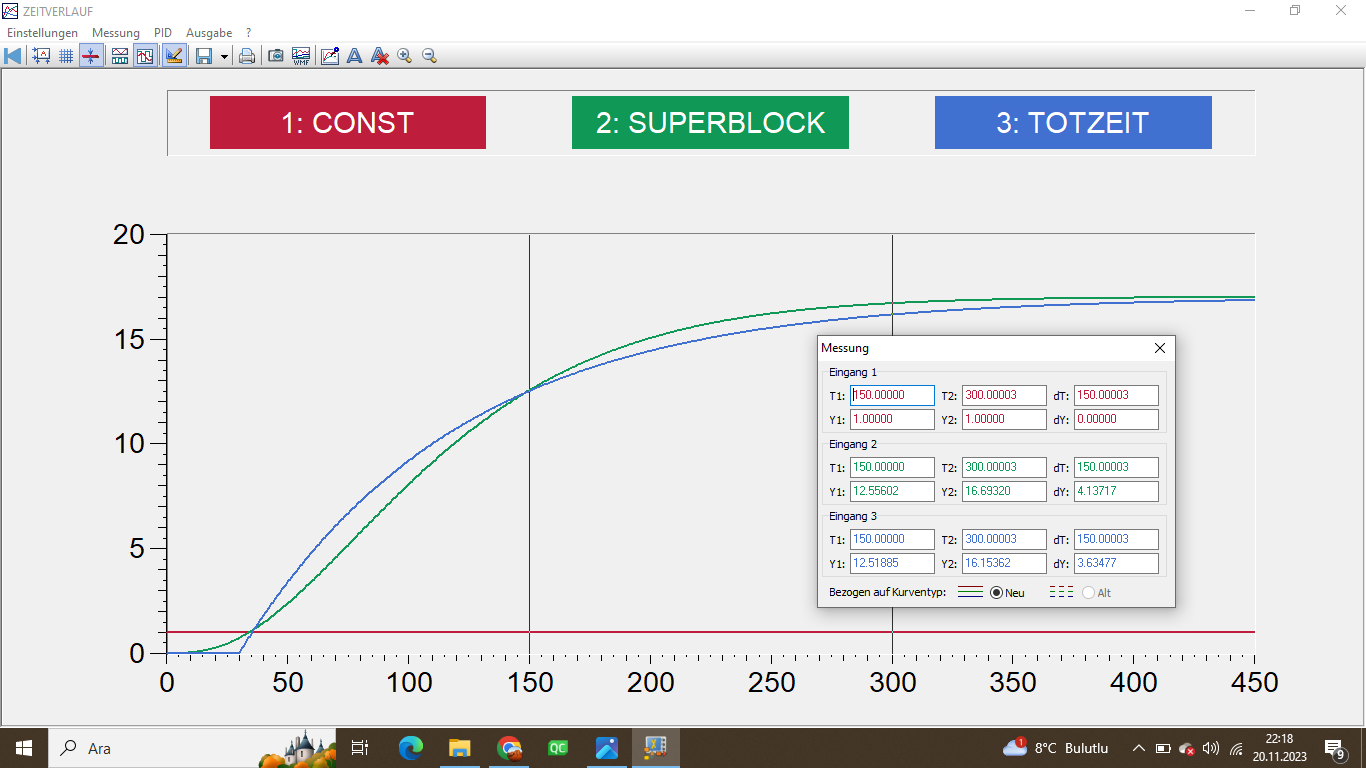Open the Einstellungen menu
1366x768 pixels.
coord(42,32)
